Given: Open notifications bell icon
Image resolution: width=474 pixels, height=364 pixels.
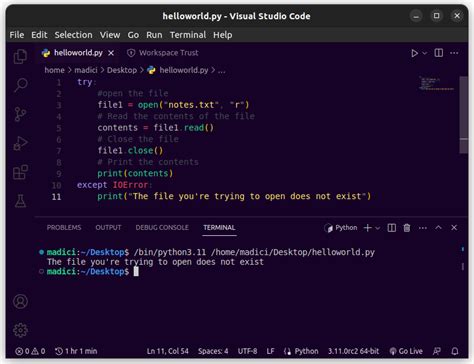Looking at the screenshot, I should click(x=455, y=351).
